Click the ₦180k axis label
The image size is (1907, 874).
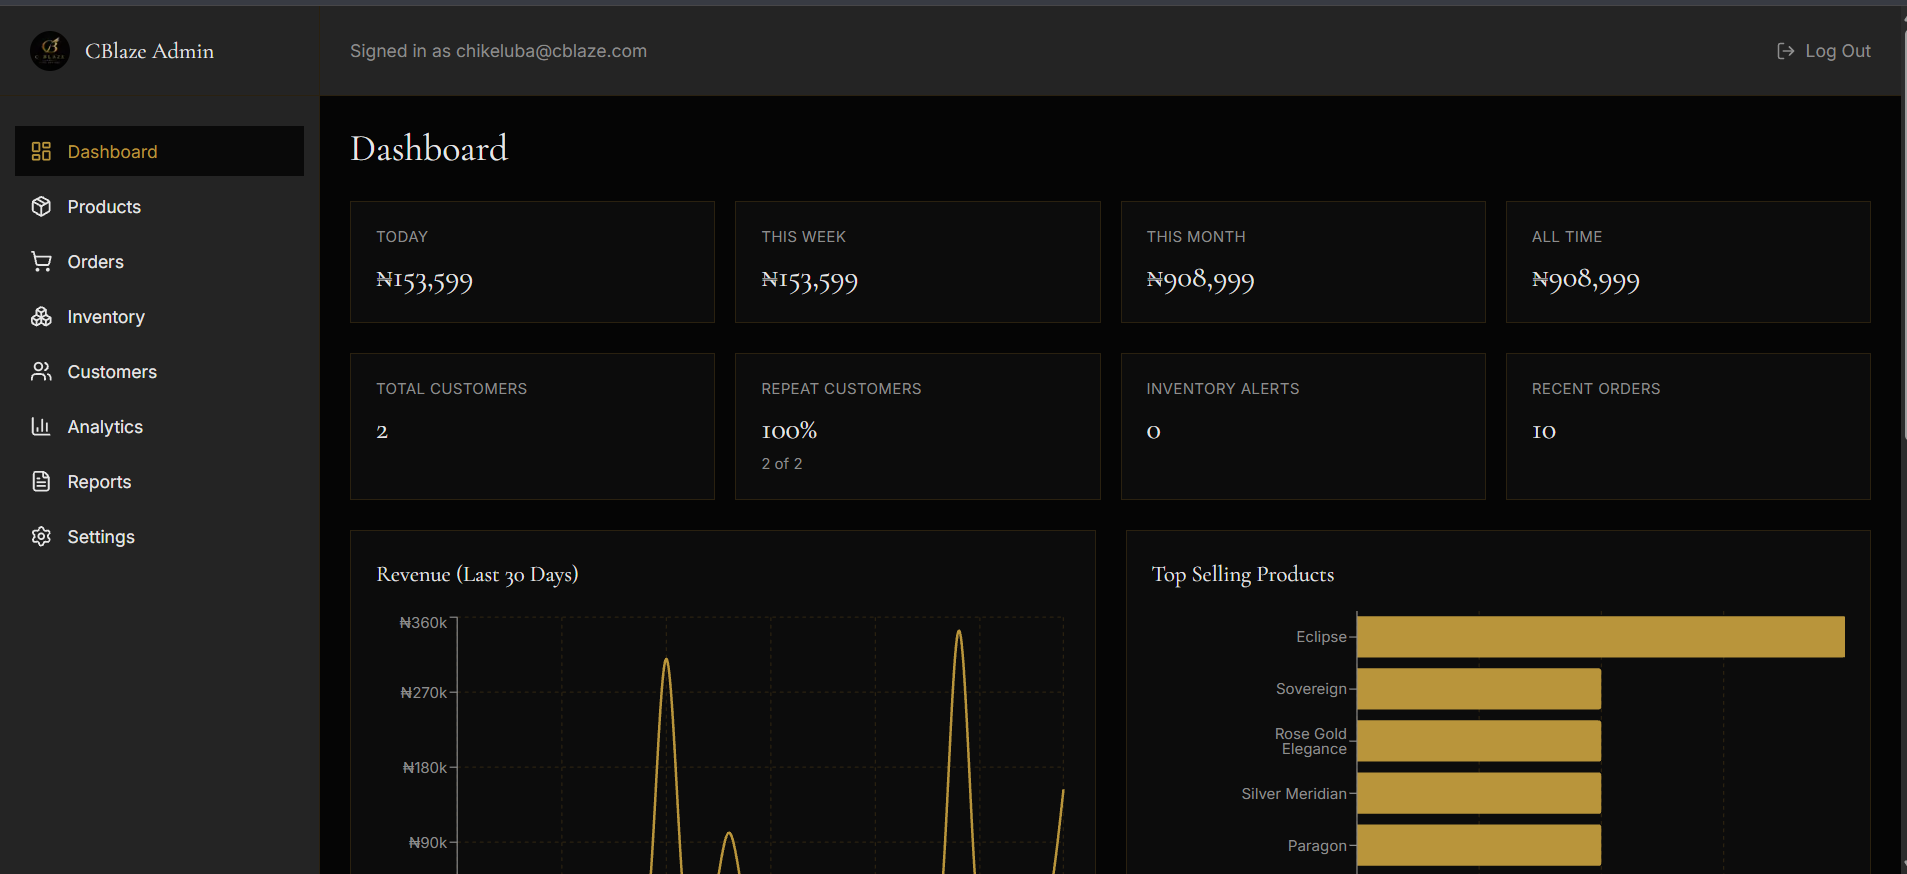[424, 768]
